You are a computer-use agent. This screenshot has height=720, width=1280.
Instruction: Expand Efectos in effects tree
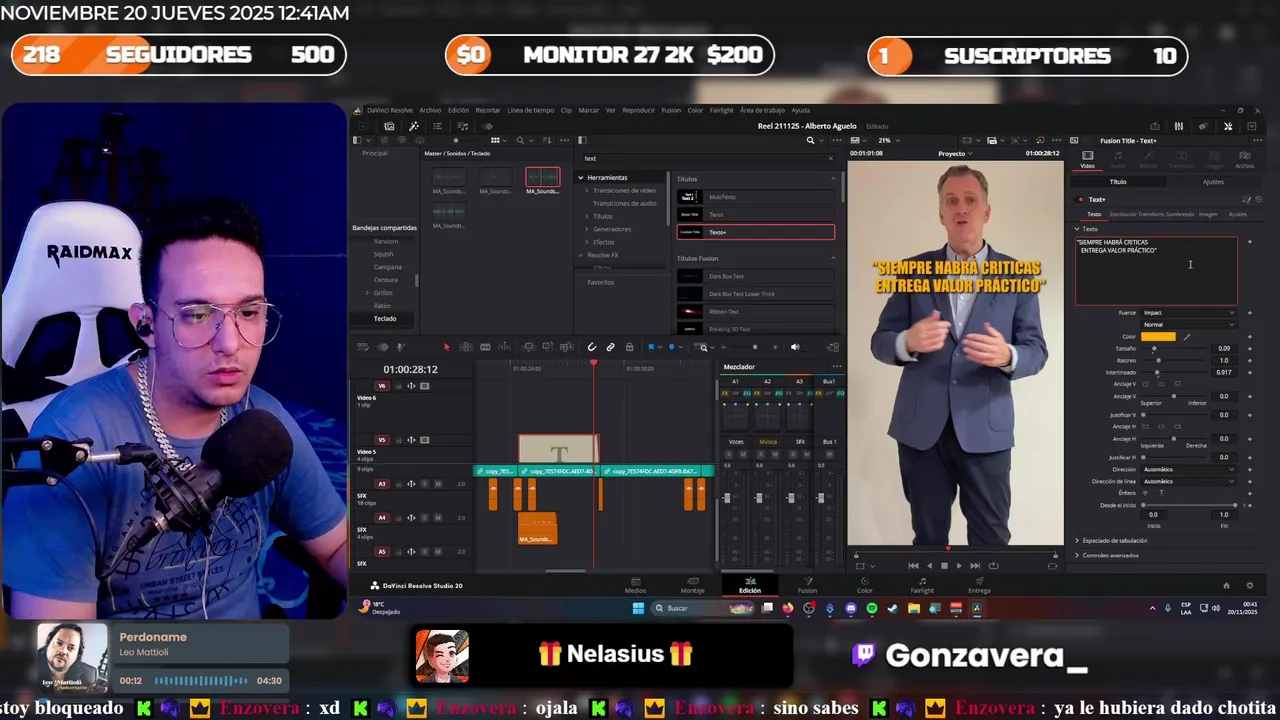click(x=588, y=242)
